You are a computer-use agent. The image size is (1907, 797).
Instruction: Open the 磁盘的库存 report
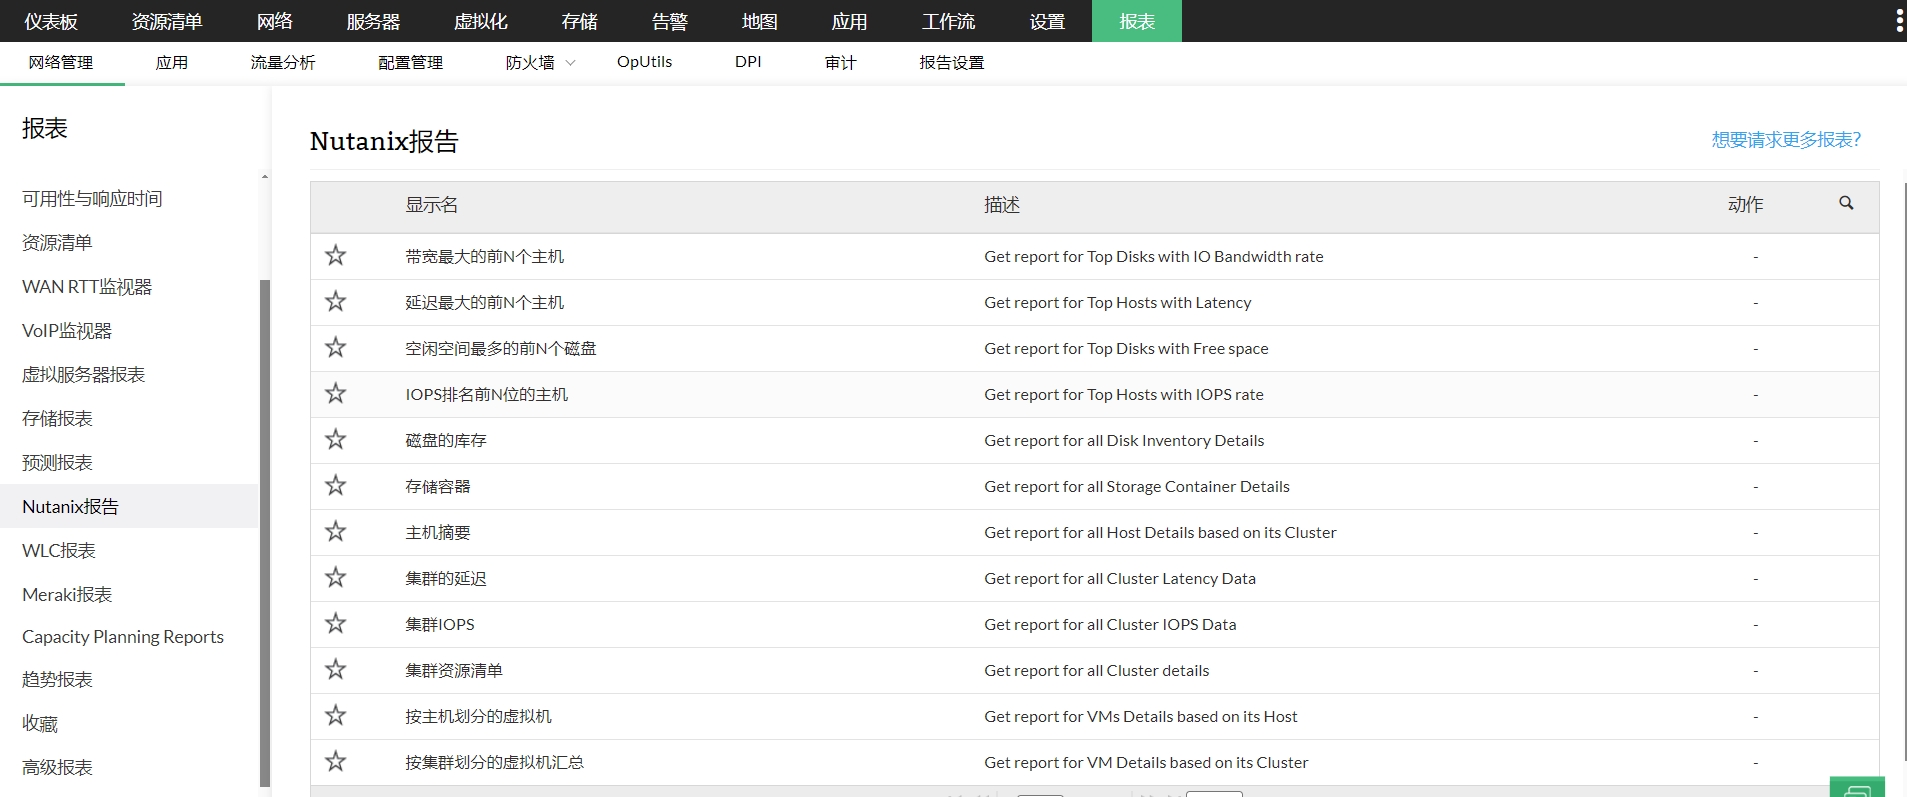coord(446,440)
